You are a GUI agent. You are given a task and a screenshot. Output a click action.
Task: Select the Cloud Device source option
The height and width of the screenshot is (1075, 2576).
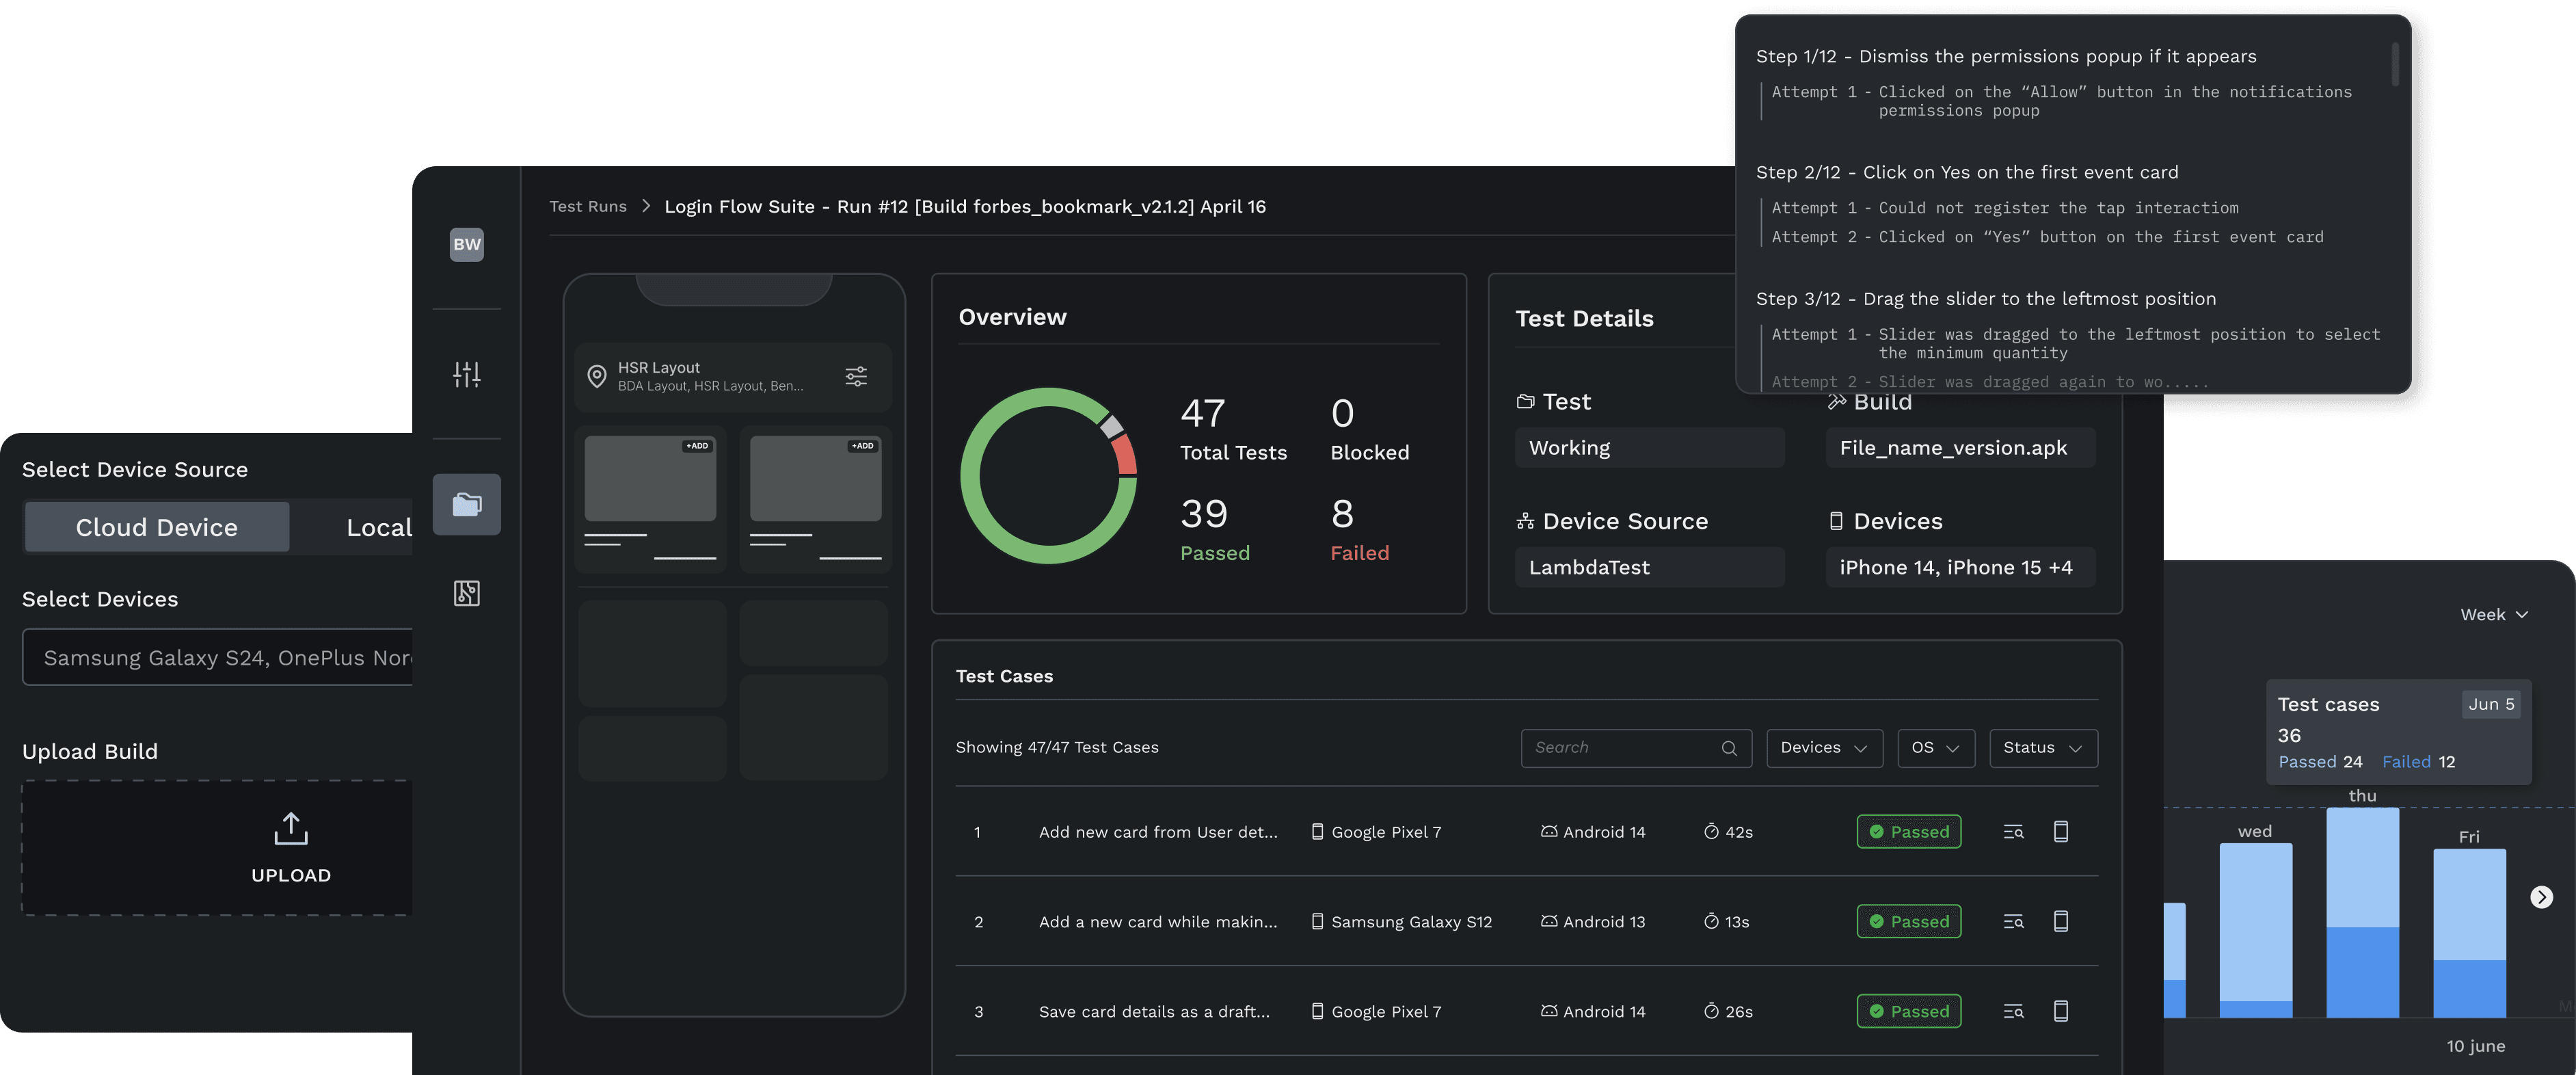click(157, 527)
